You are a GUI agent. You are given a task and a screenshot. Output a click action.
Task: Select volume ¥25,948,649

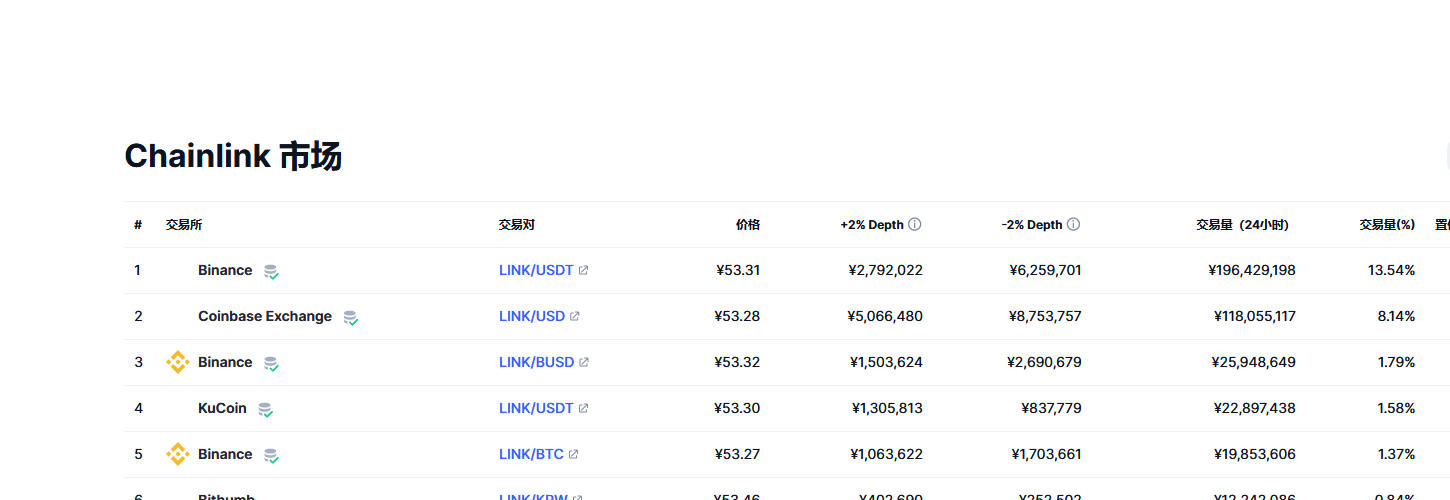1254,362
